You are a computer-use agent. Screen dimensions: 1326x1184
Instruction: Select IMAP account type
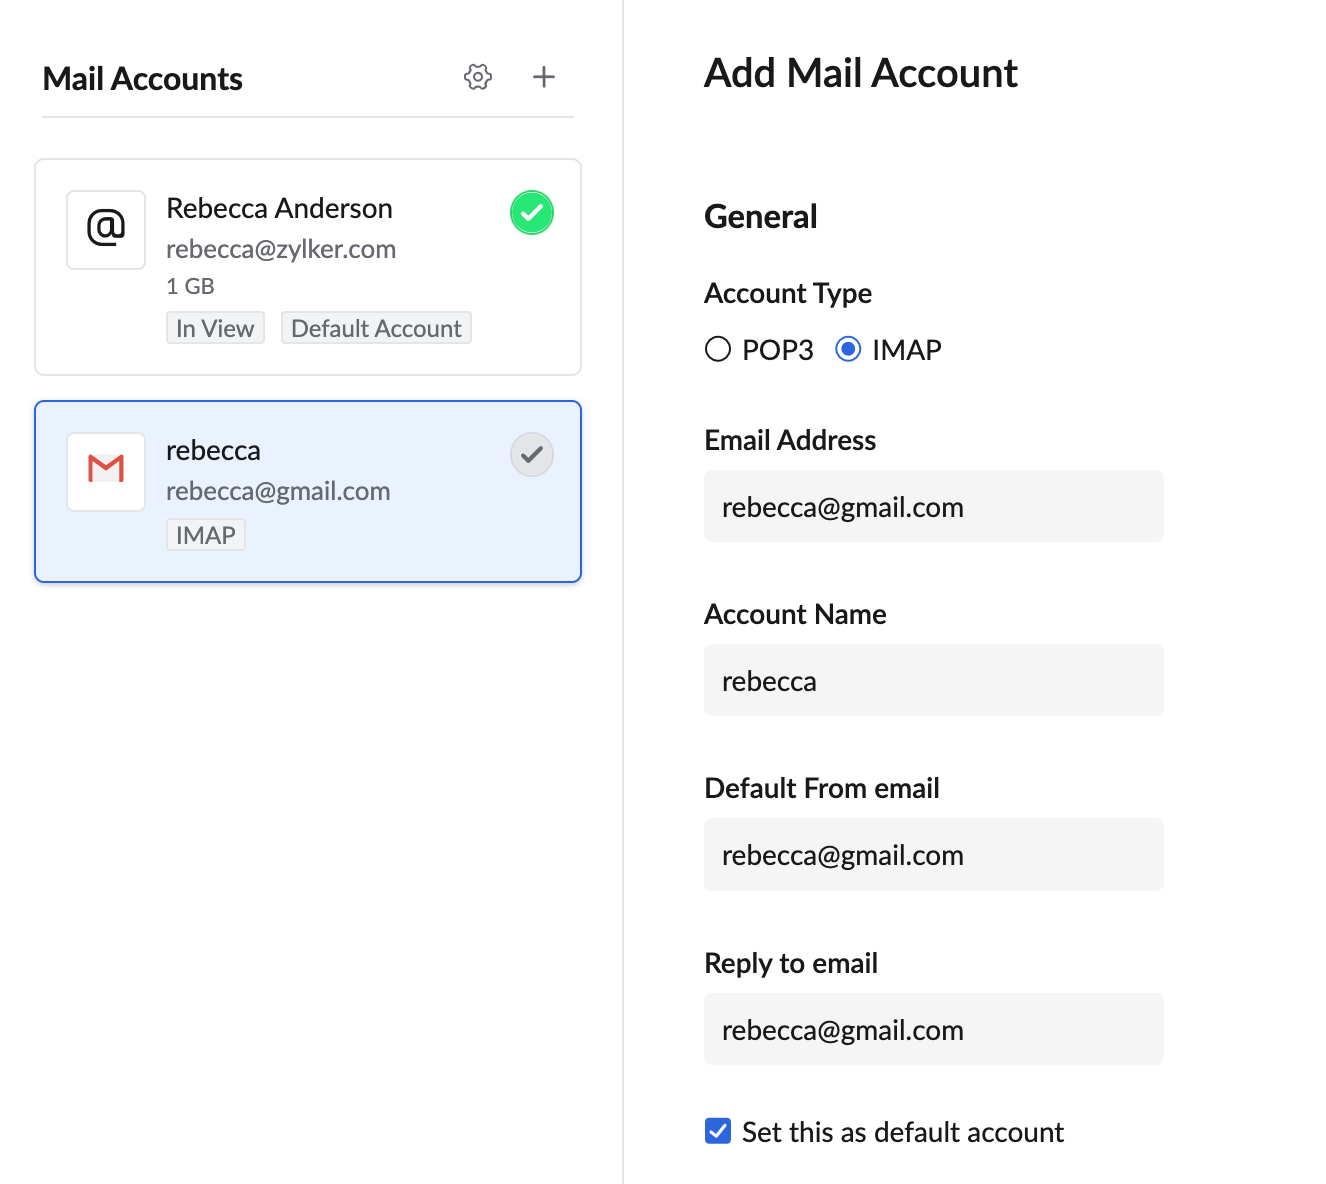pos(848,350)
